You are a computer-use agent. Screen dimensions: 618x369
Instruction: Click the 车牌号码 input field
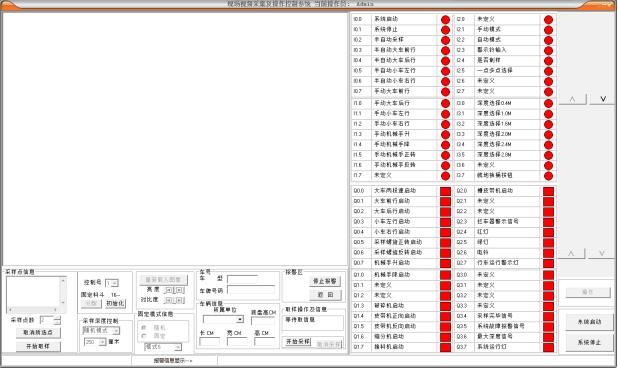pyautogui.click(x=251, y=290)
